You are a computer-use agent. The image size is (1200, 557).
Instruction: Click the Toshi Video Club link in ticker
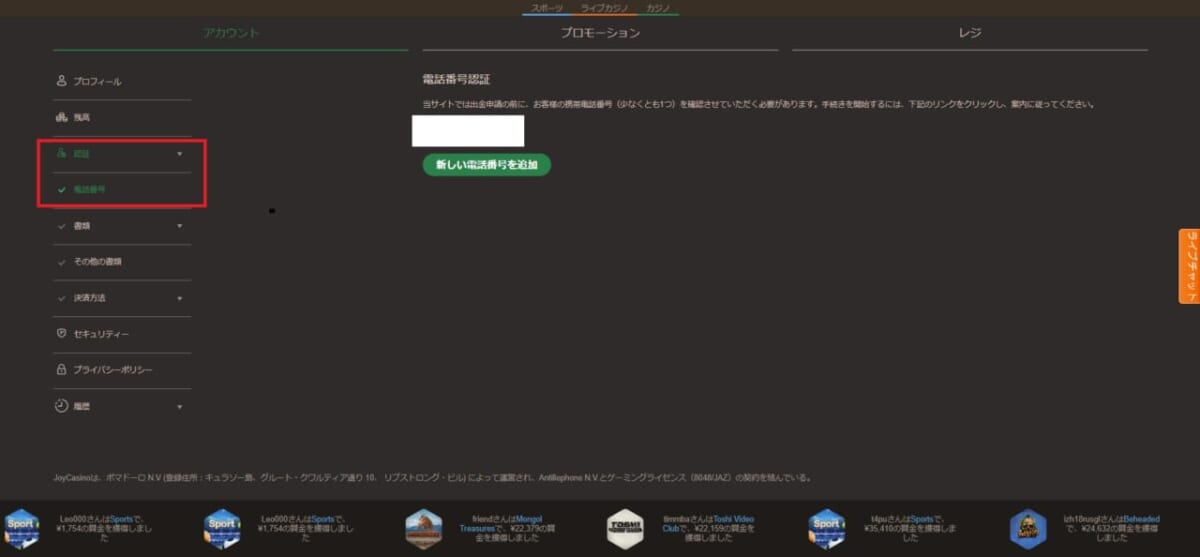pos(708,524)
